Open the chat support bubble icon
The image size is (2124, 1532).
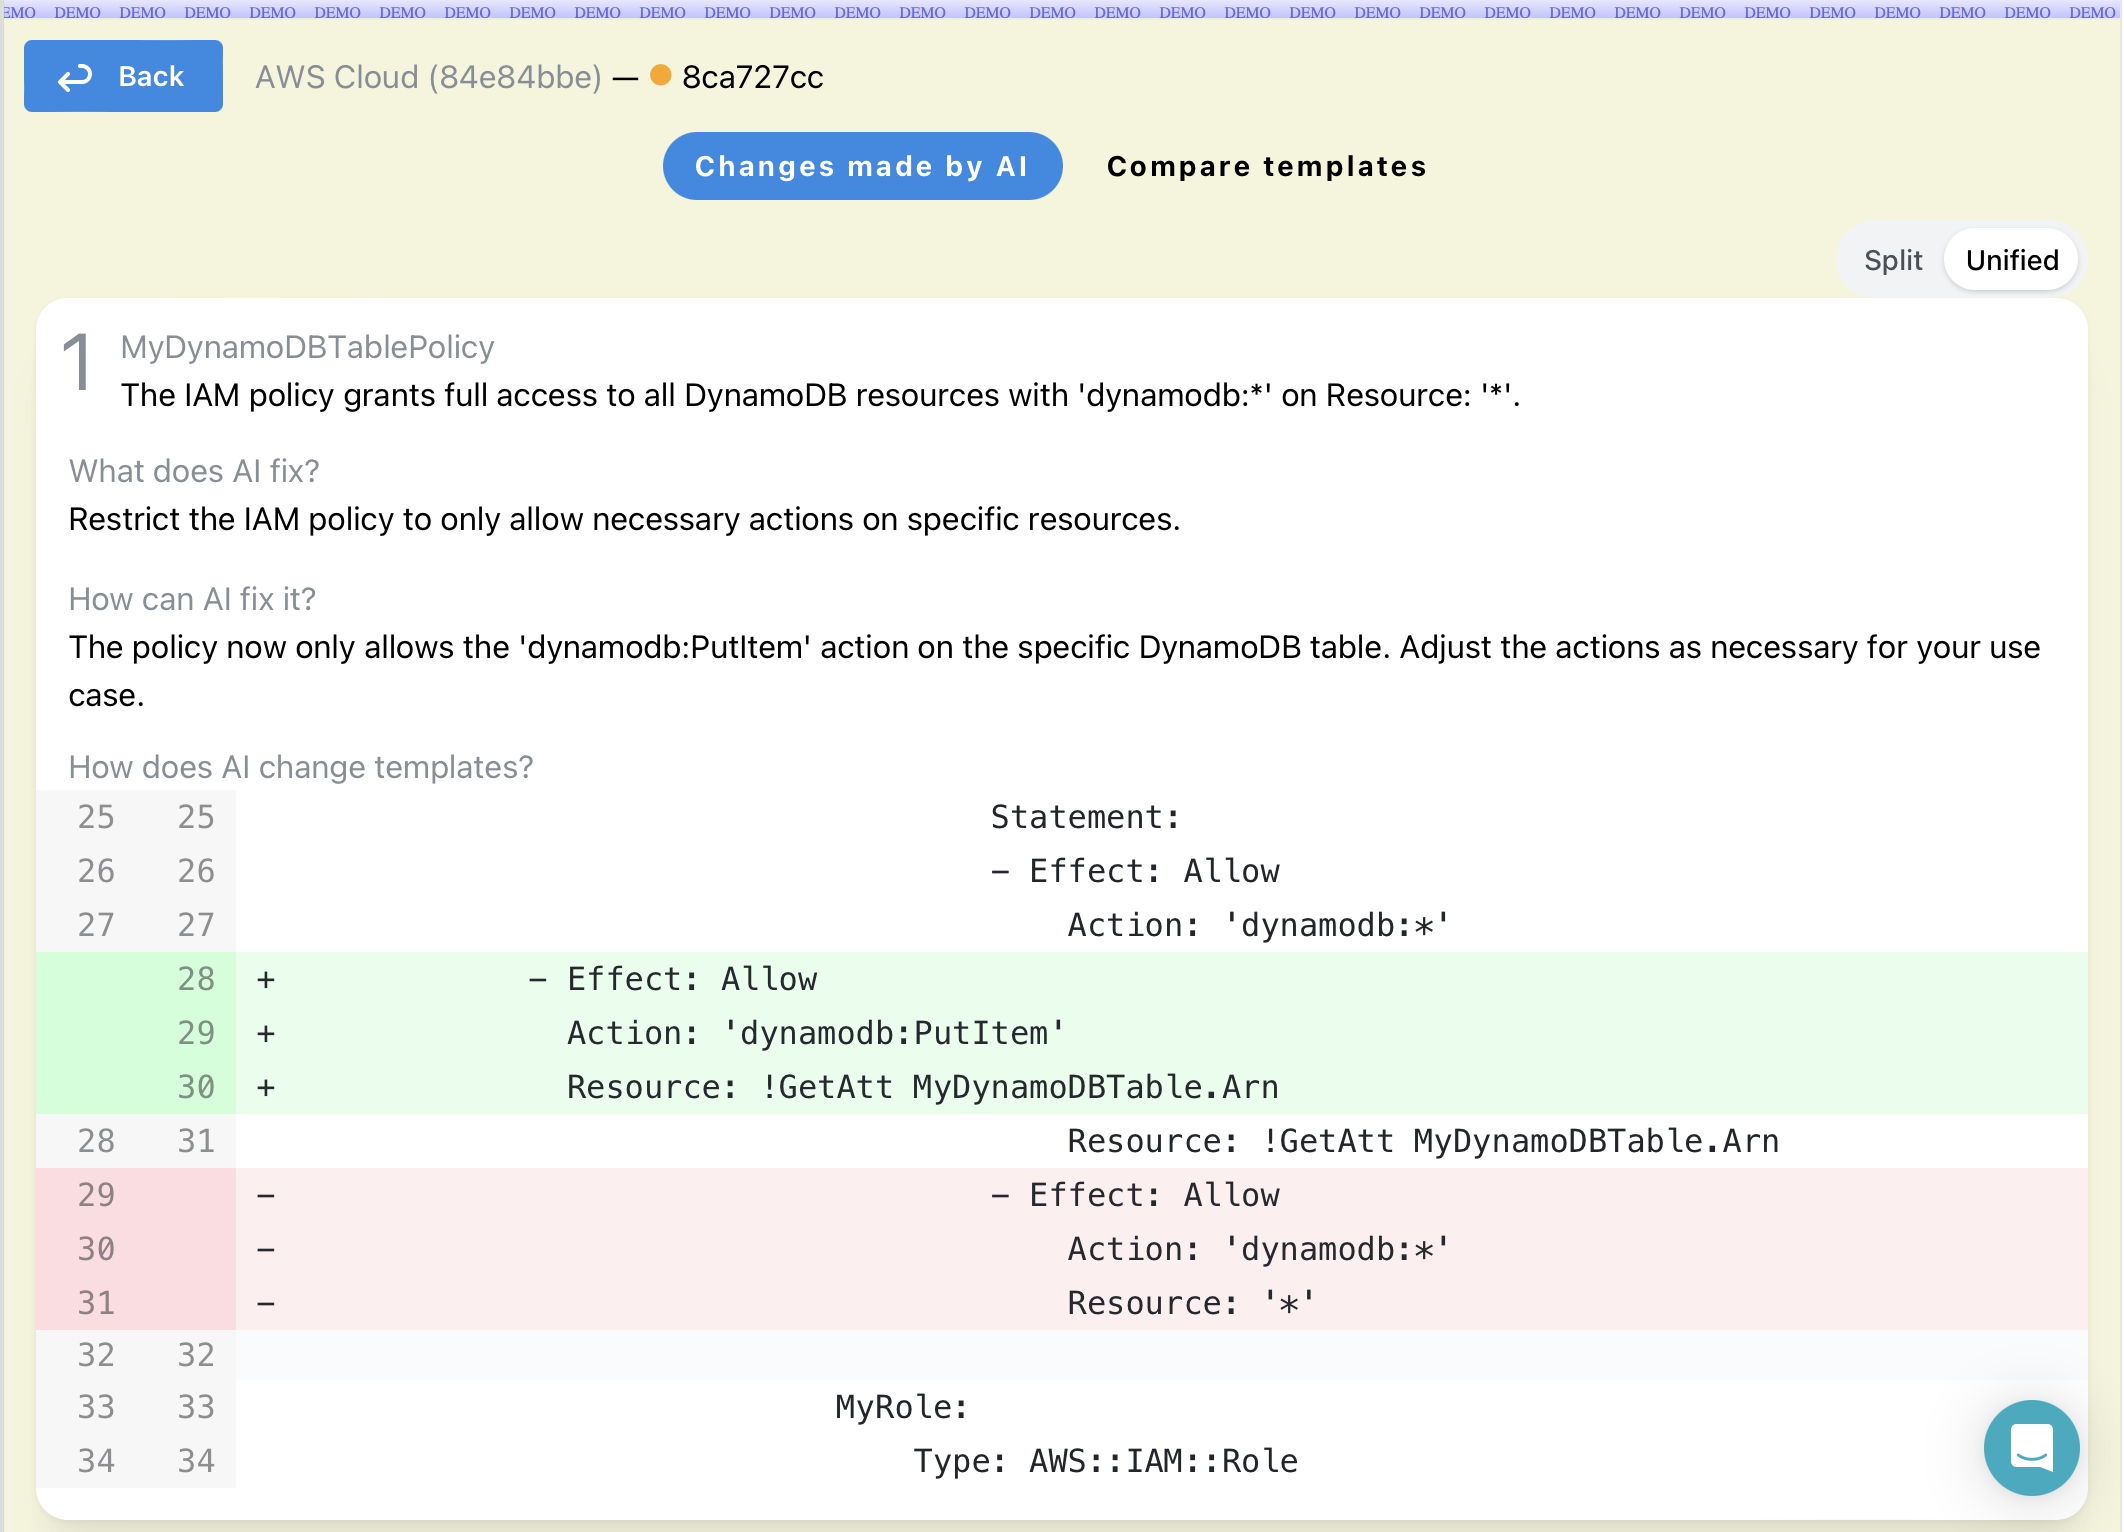pos(2031,1447)
